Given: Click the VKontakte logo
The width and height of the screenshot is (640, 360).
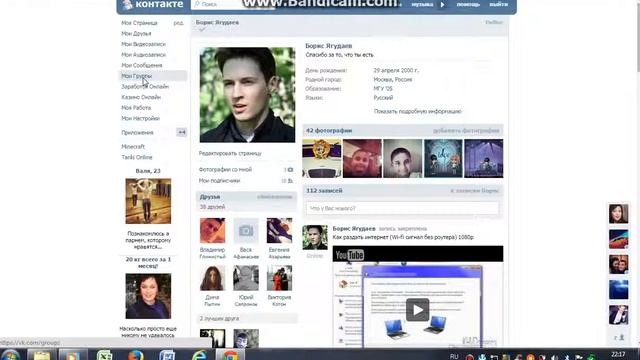Looking at the screenshot, I should pos(153,4).
